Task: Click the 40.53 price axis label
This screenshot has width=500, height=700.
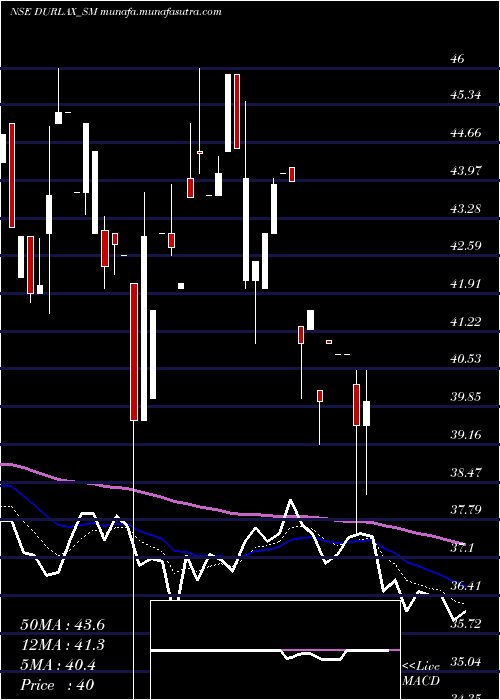Action: [466, 359]
